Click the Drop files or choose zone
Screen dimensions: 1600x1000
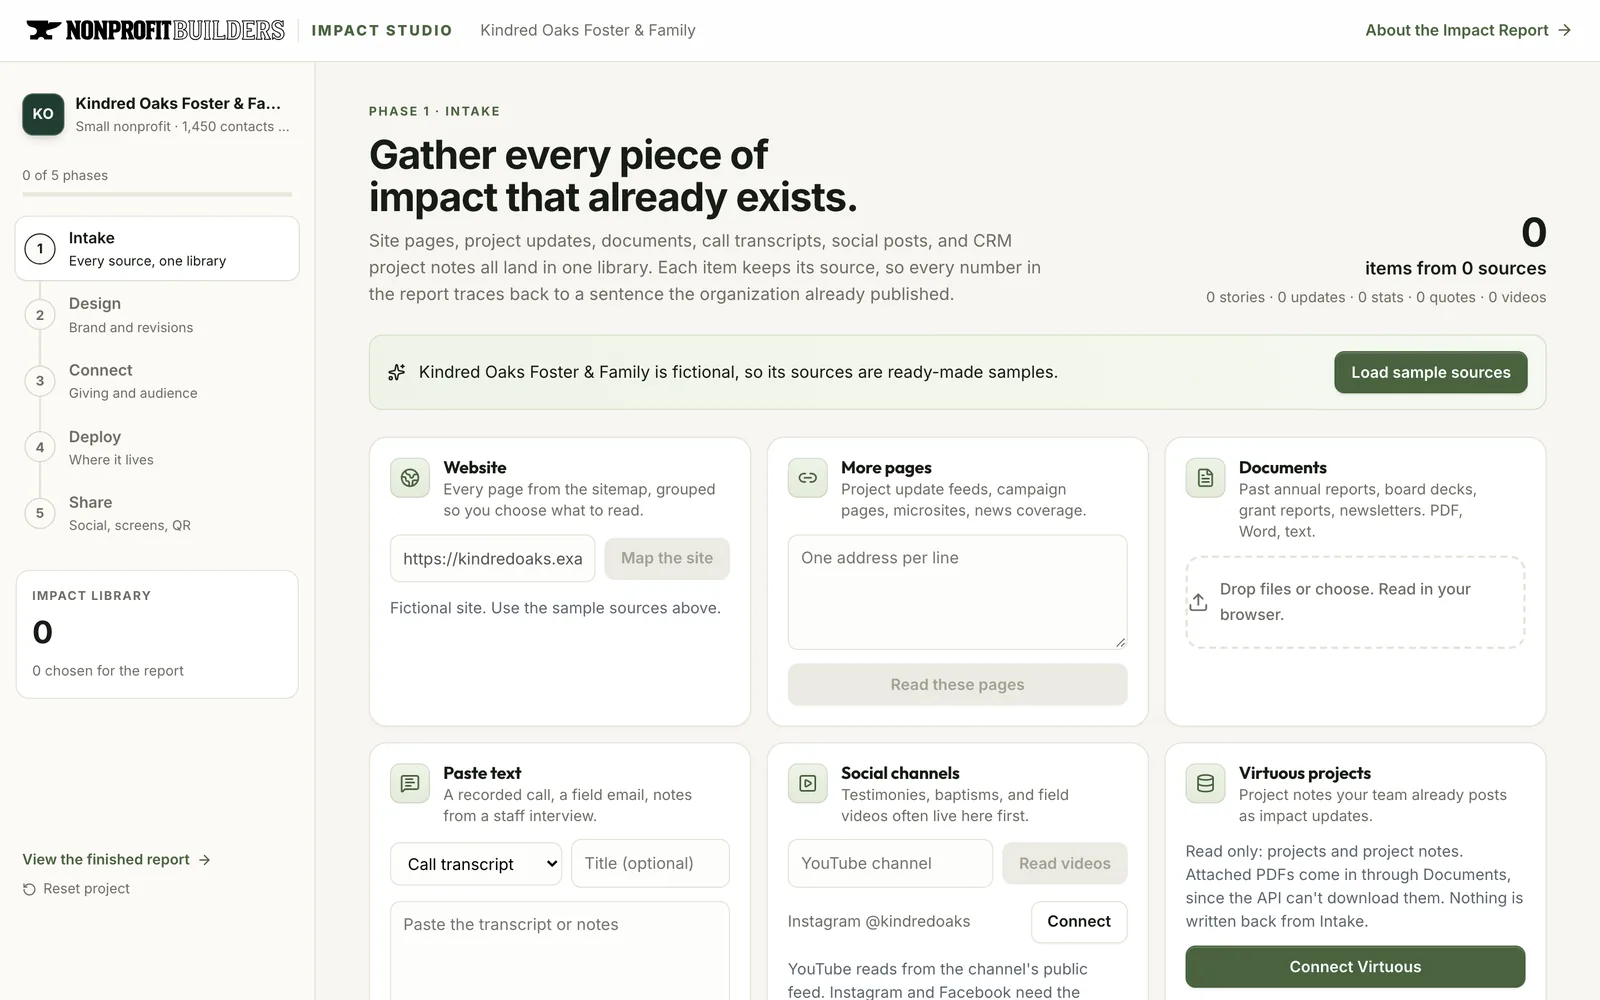[x=1355, y=602]
